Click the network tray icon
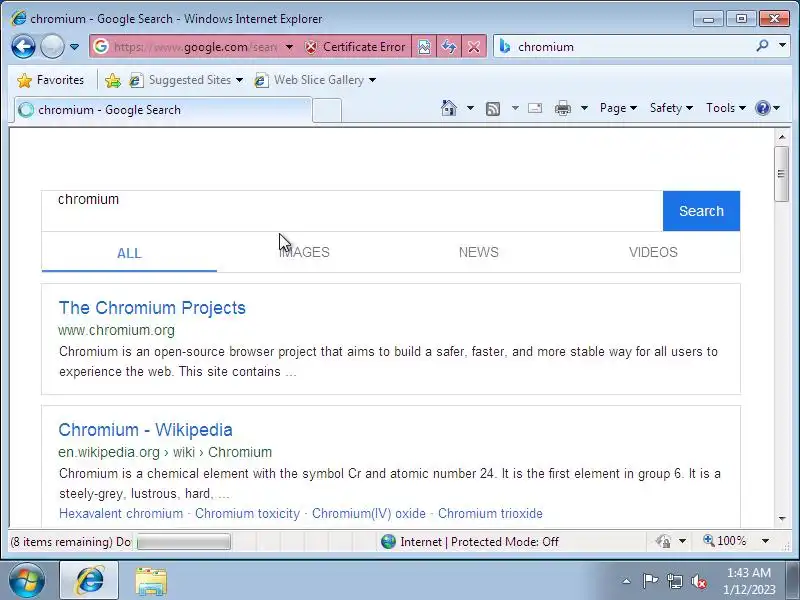 (674, 581)
